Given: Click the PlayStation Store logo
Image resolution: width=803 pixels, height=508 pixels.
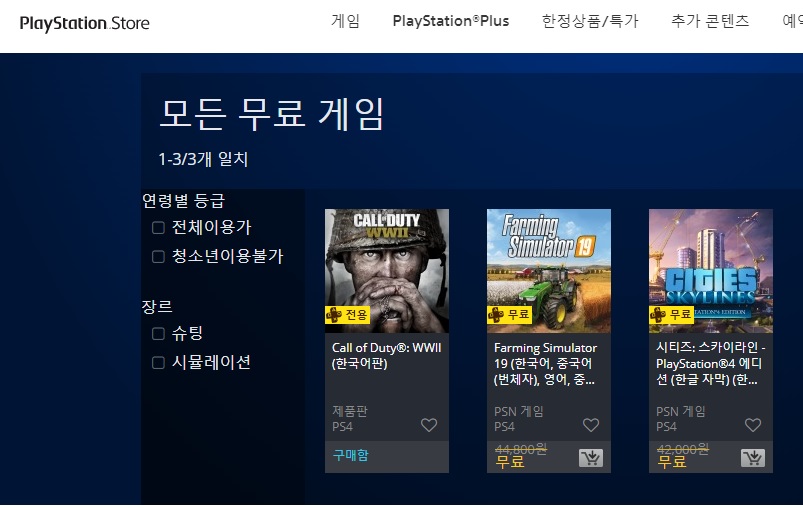Looking at the screenshot, I should tap(84, 23).
